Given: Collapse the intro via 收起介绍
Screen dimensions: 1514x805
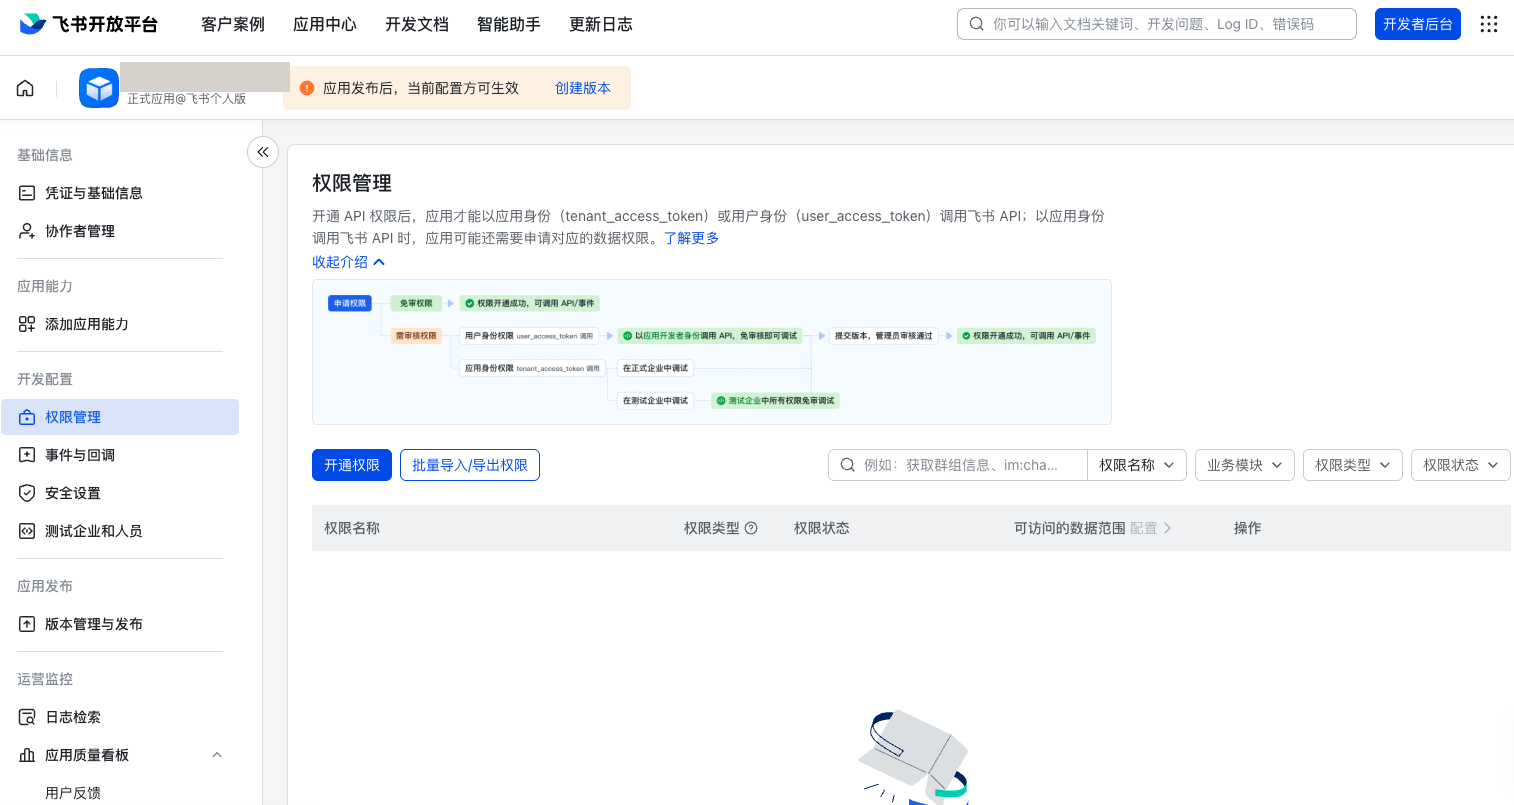Looking at the screenshot, I should click(348, 262).
